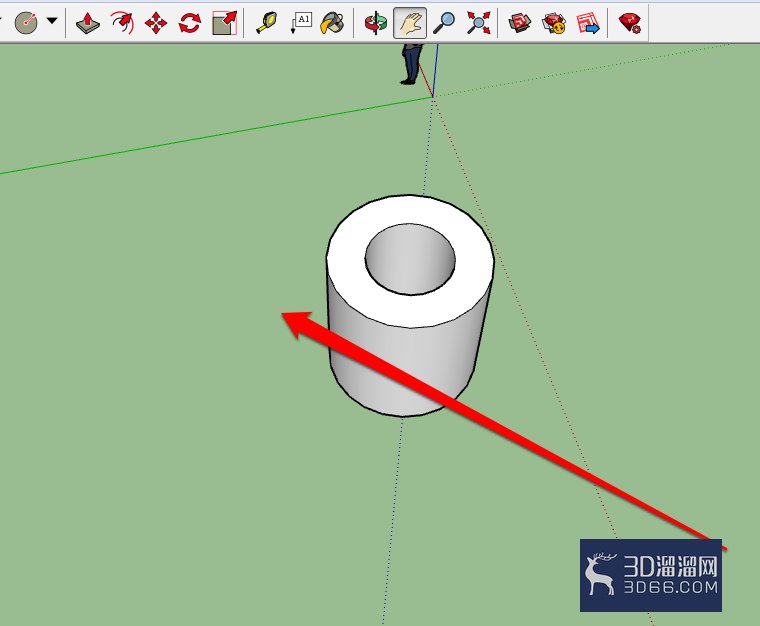Viewport: 760px width, 626px height.
Task: Select the Scale tool
Action: 224,23
